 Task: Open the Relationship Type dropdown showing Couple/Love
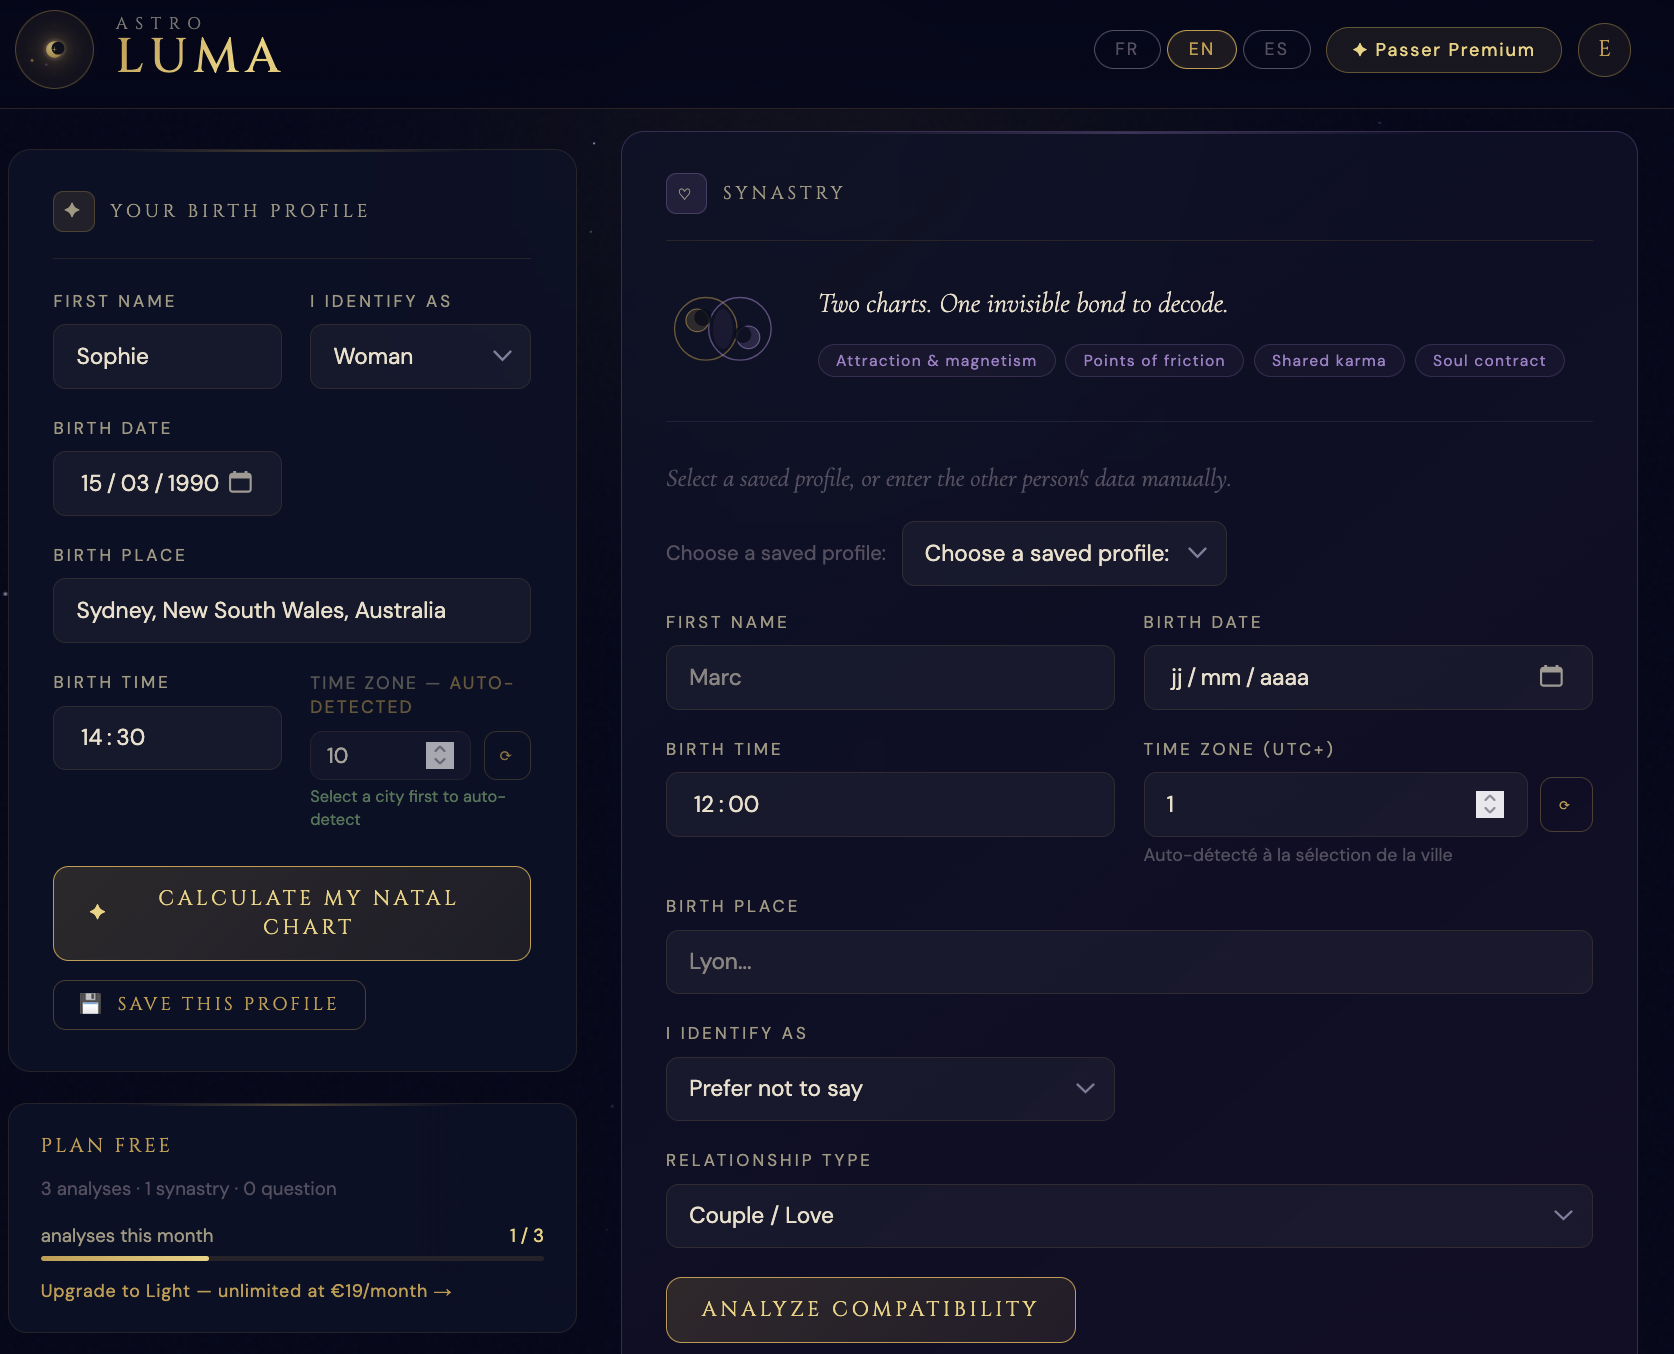coord(1128,1216)
